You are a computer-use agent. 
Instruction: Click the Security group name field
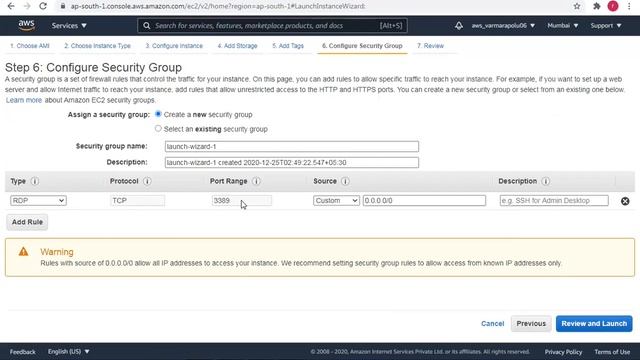coord(291,147)
